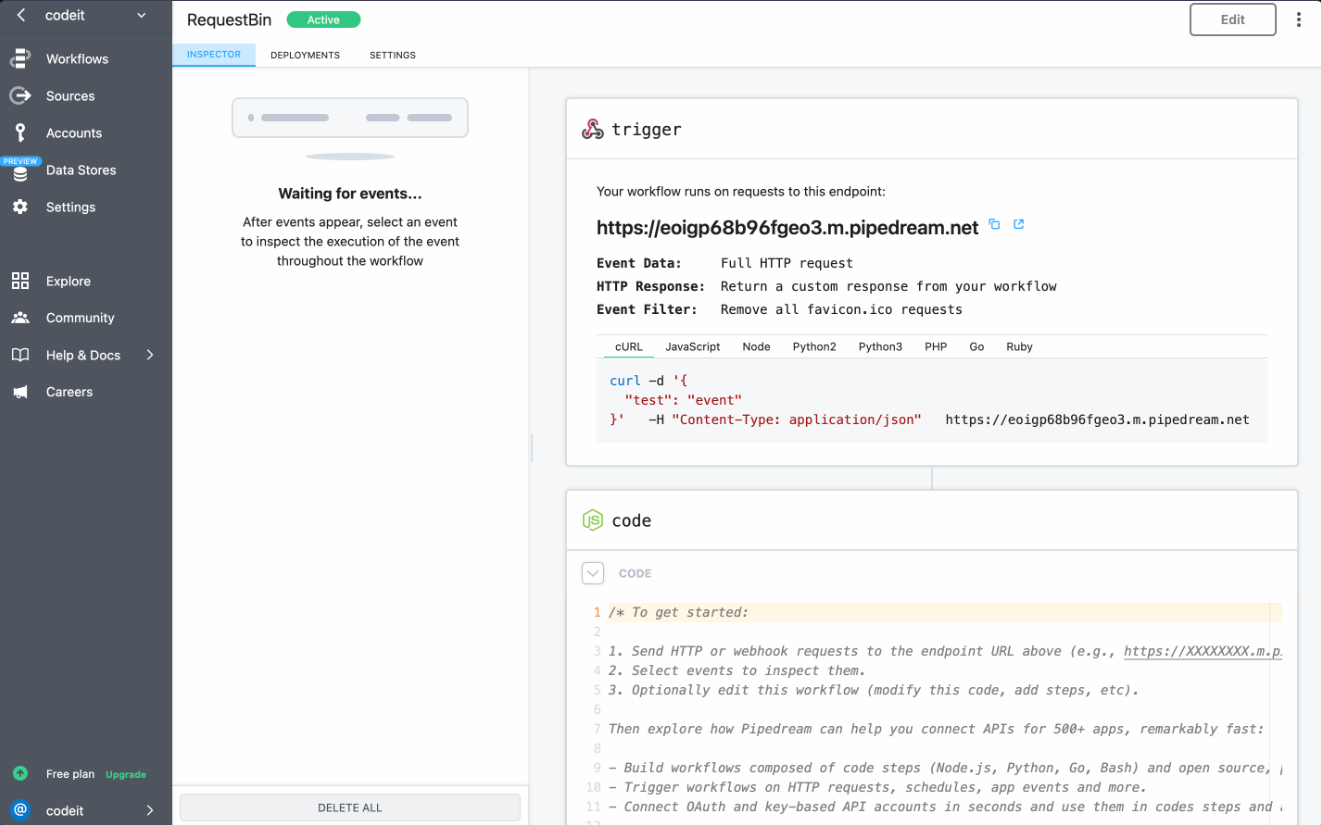Switch to the Inspector tab
This screenshot has height=825, width=1321.
(214, 55)
